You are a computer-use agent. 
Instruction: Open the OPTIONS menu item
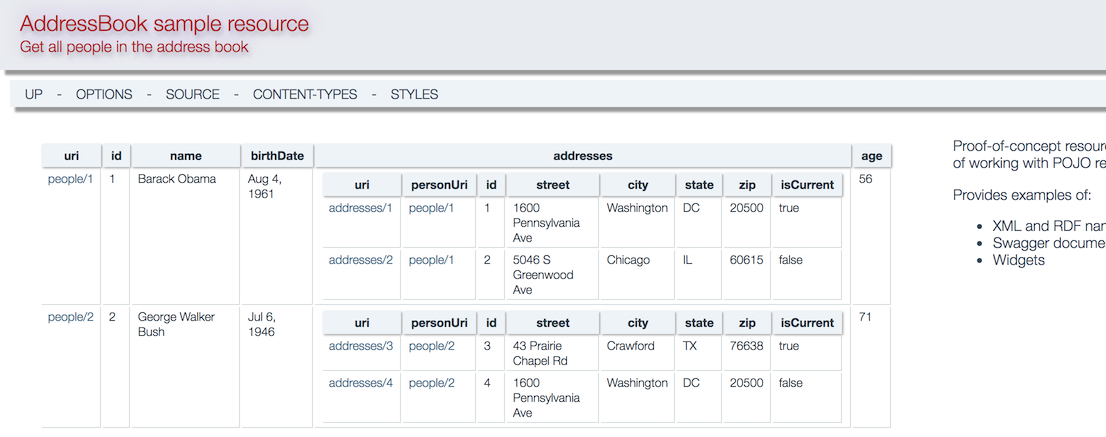click(x=104, y=94)
